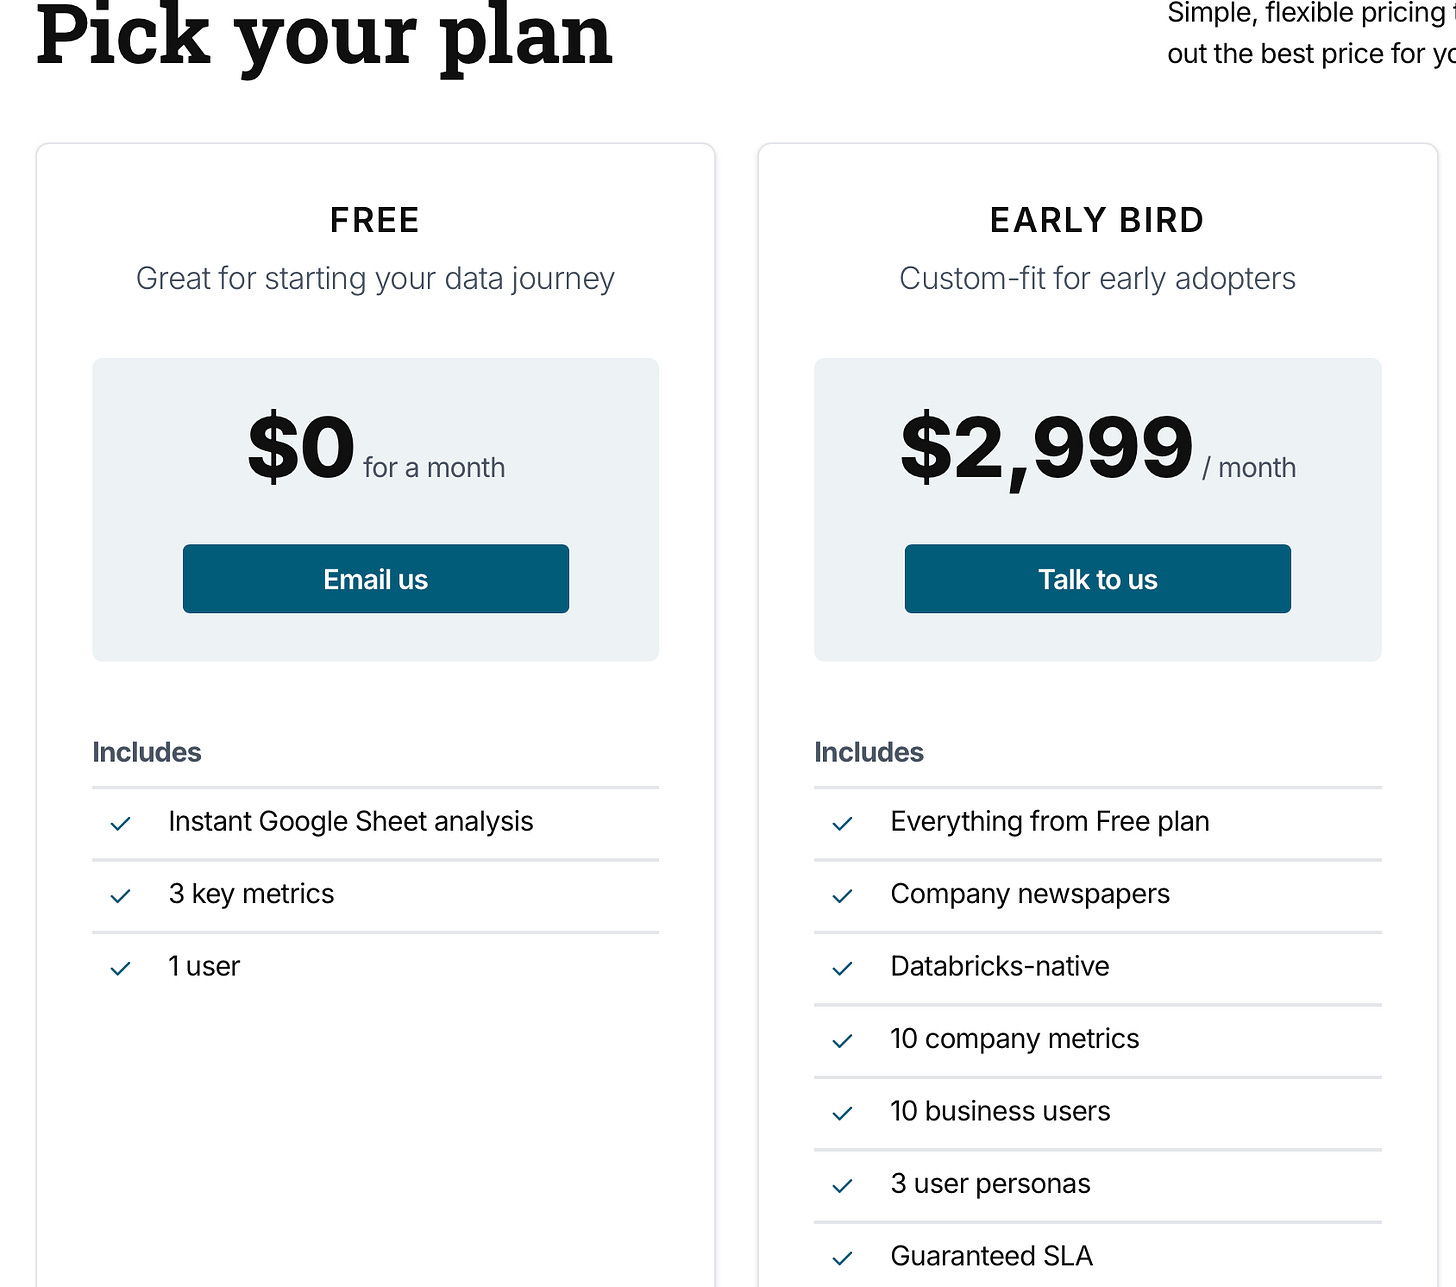Click the Email us button
The image size is (1456, 1287).
tap(376, 579)
